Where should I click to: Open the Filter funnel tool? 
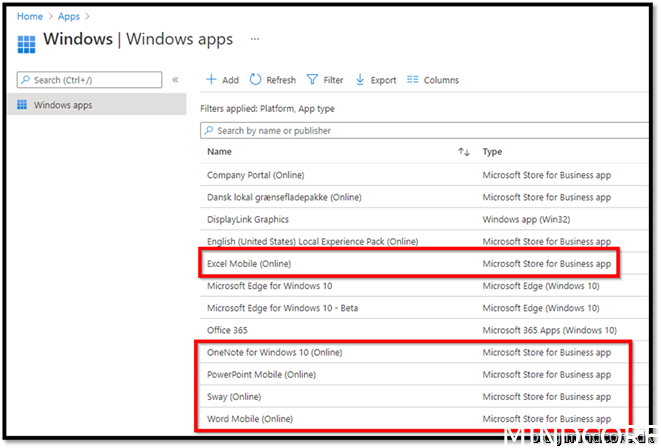tap(313, 80)
